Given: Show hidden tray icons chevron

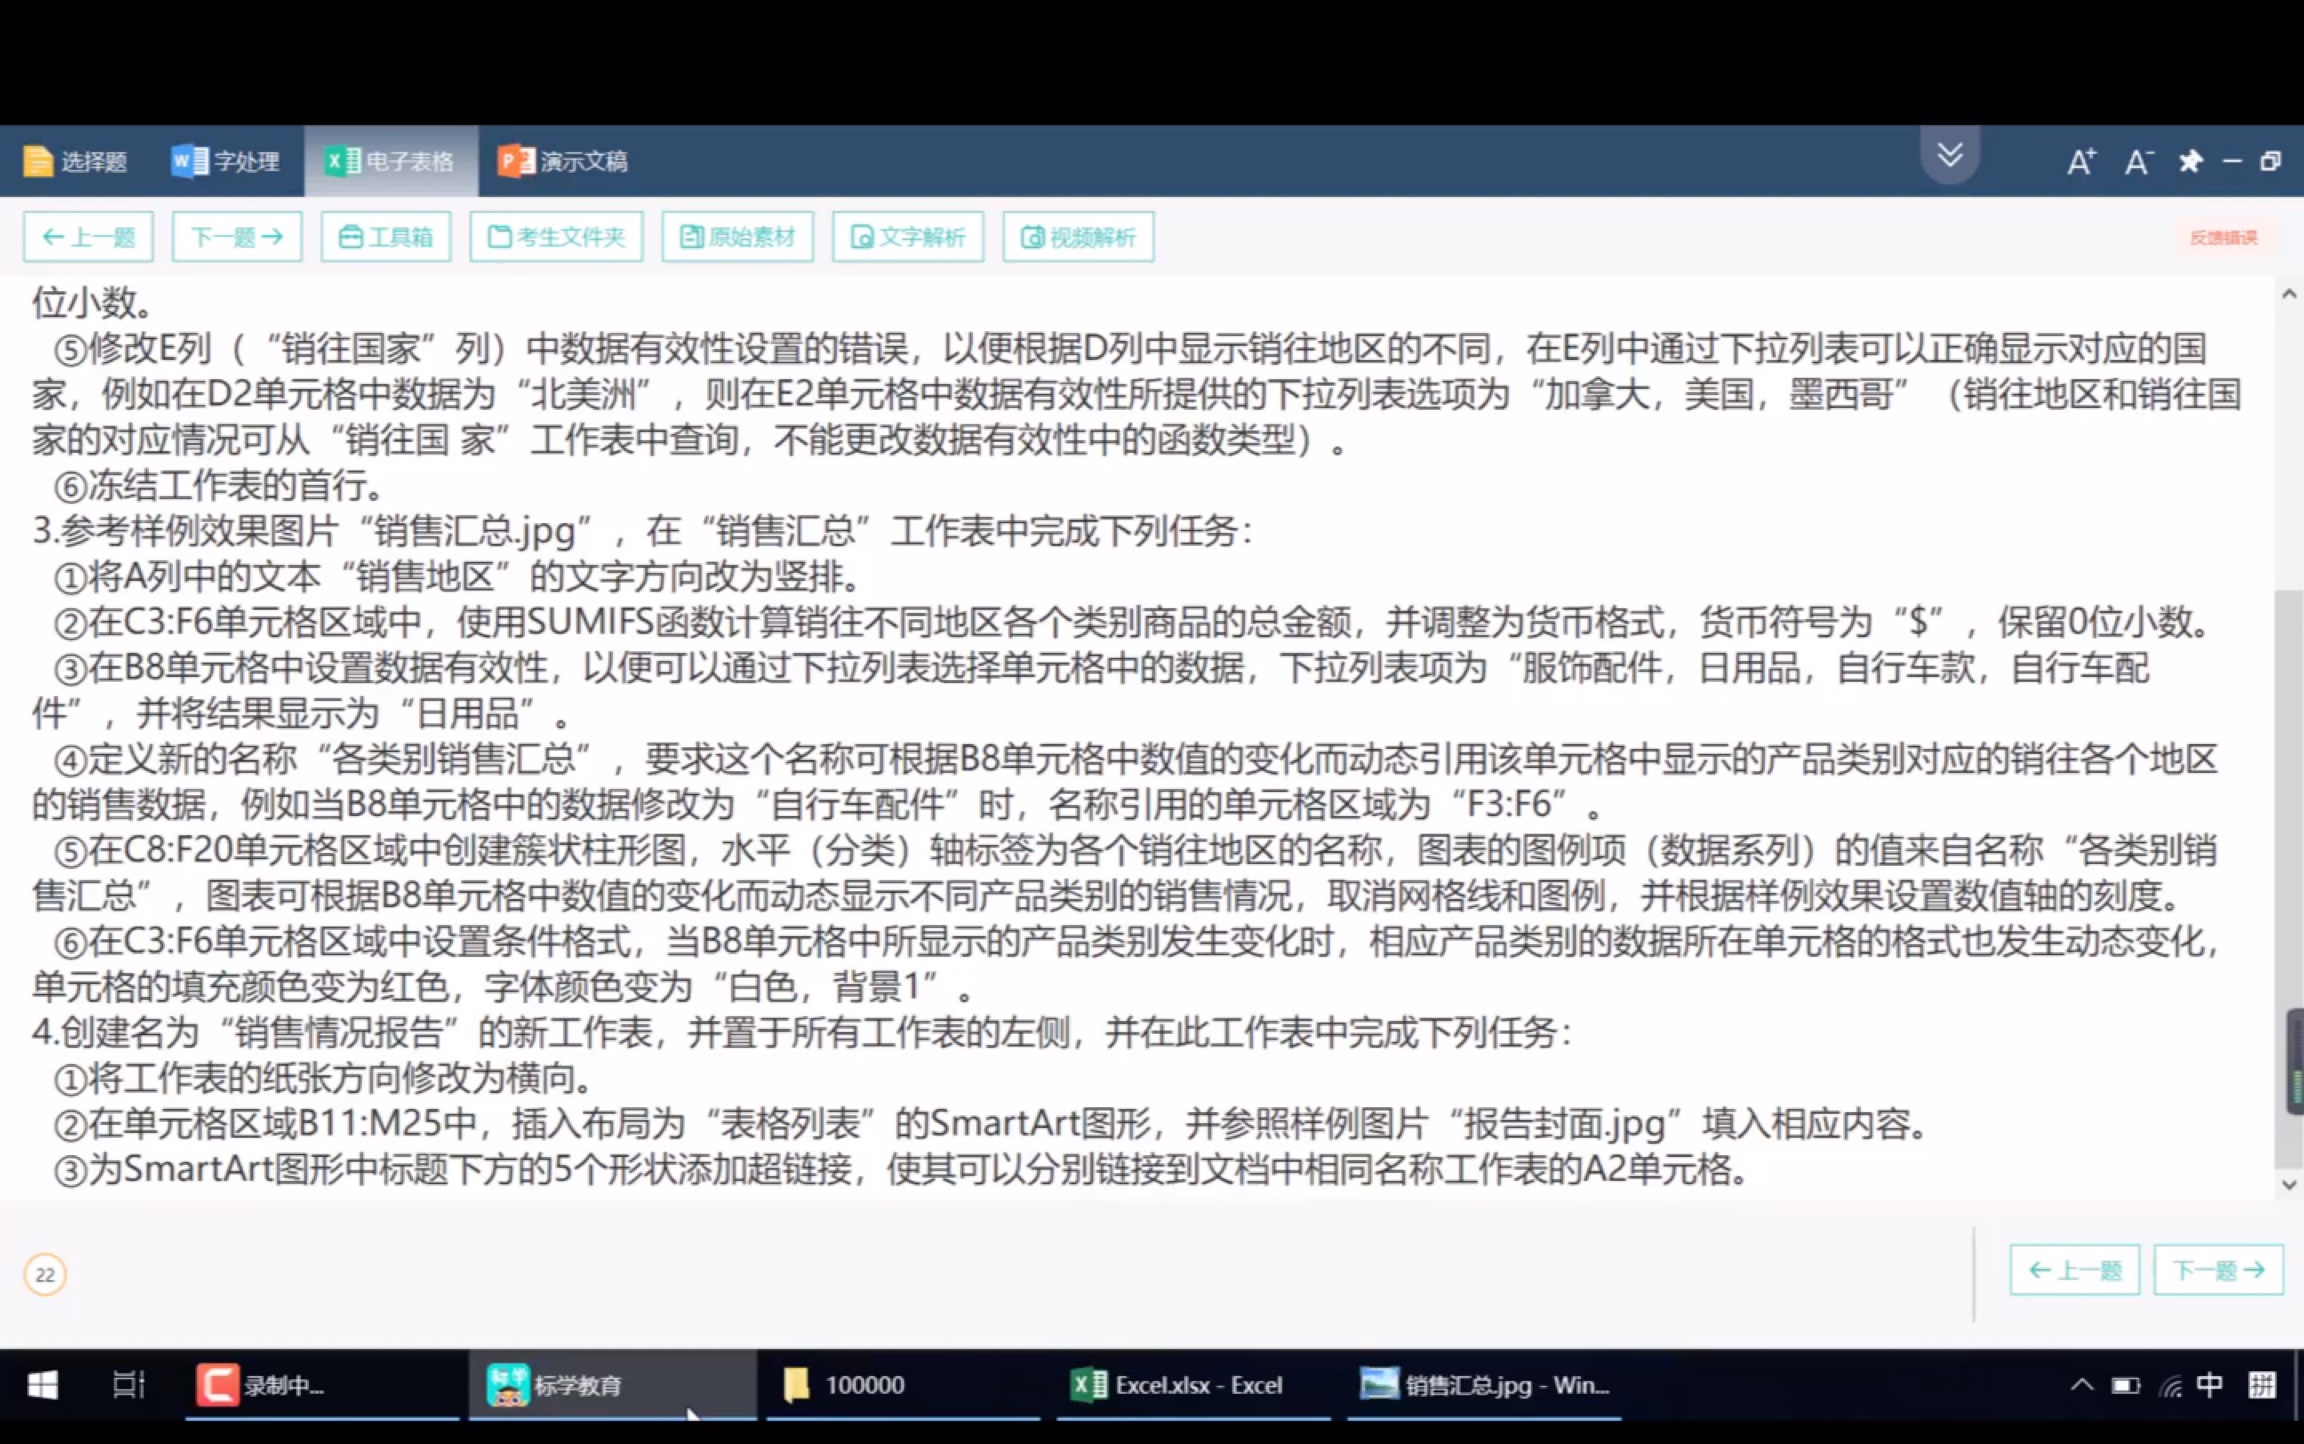Looking at the screenshot, I should pos(2082,1385).
